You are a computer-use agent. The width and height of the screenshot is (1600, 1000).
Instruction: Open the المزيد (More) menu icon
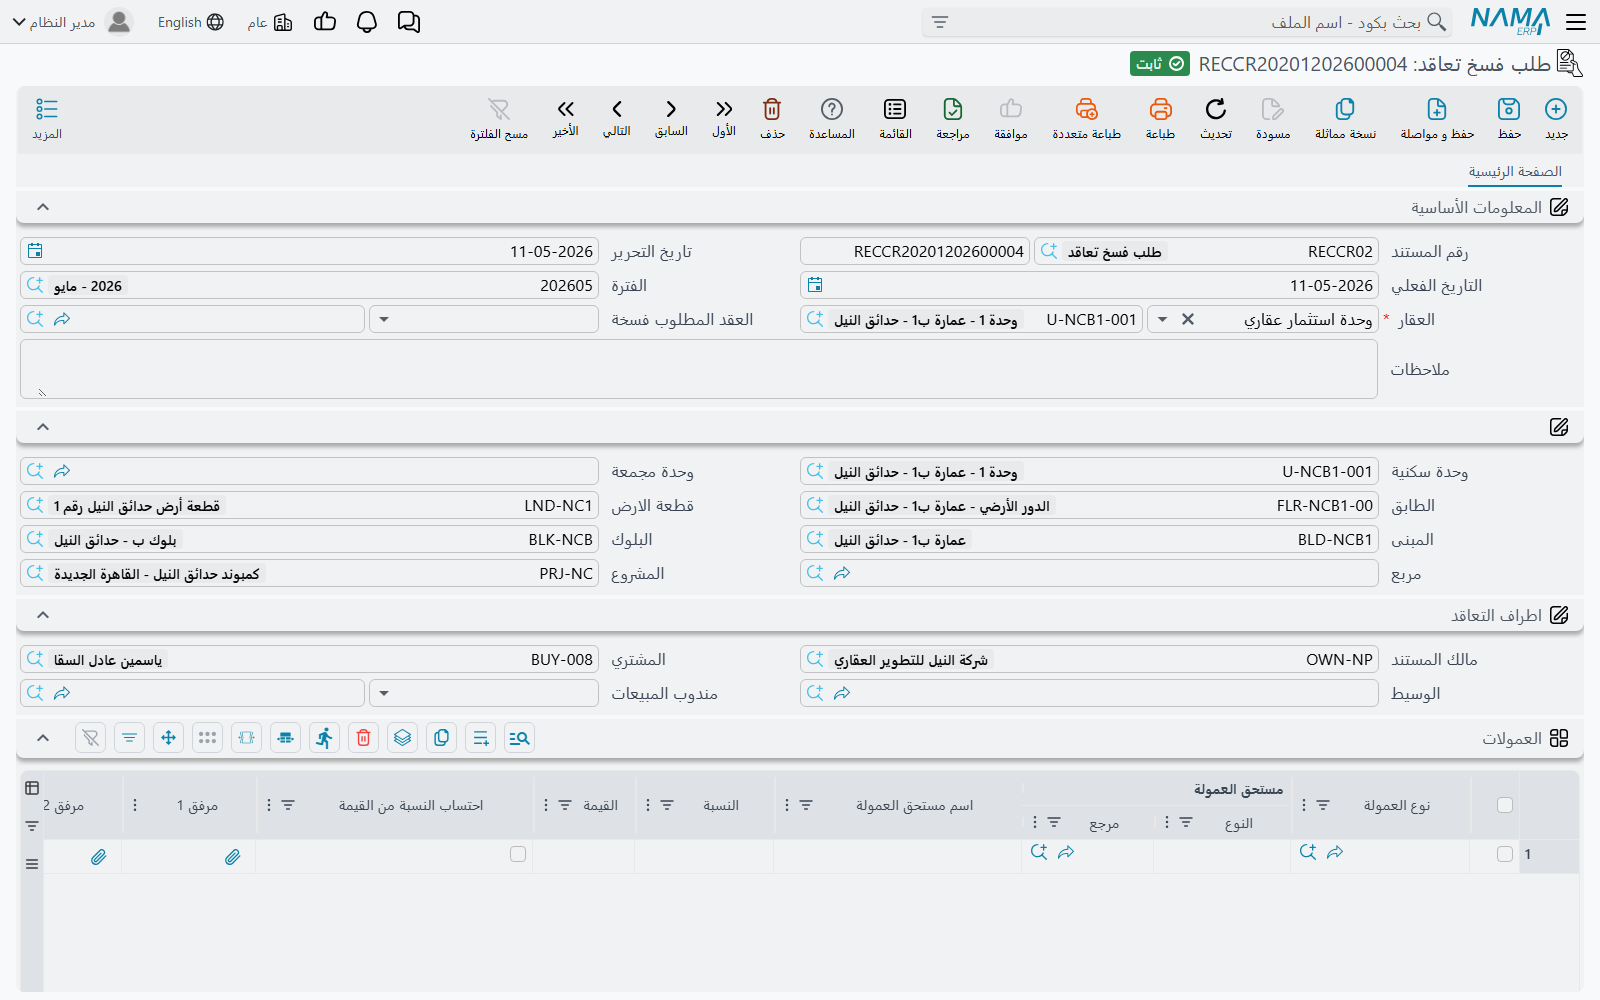(47, 109)
